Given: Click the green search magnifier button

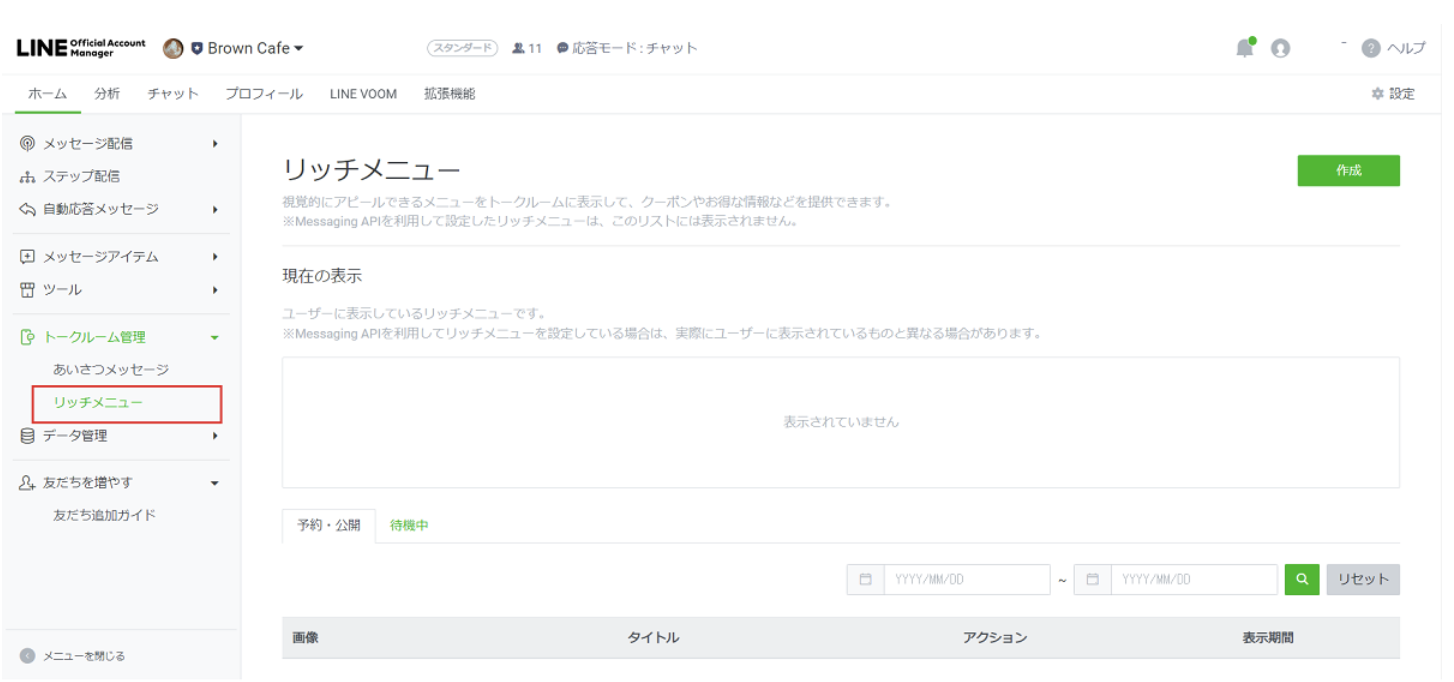Looking at the screenshot, I should pos(1302,579).
